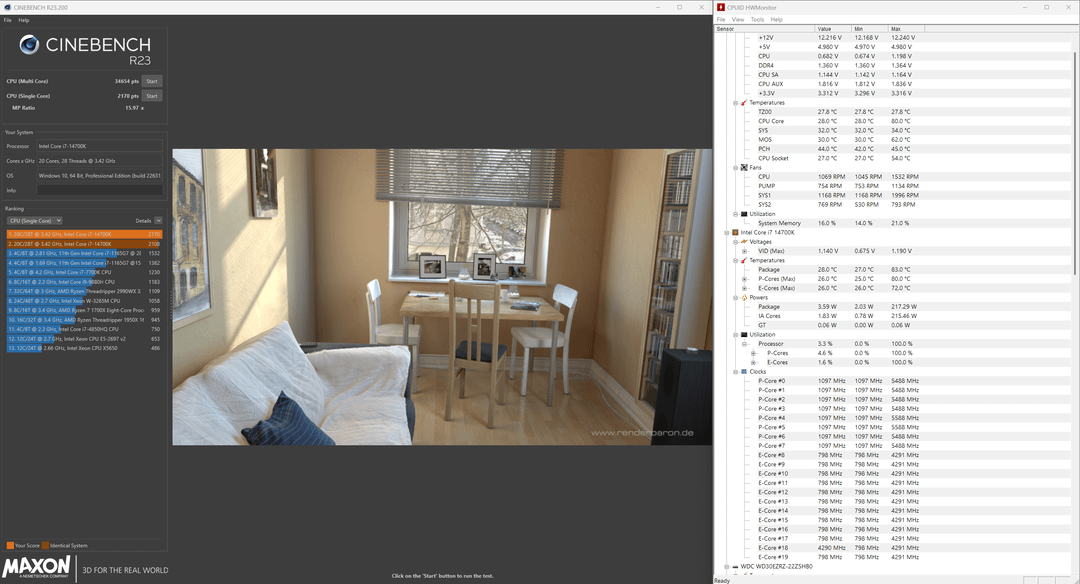Click the Max column header

[906, 29]
